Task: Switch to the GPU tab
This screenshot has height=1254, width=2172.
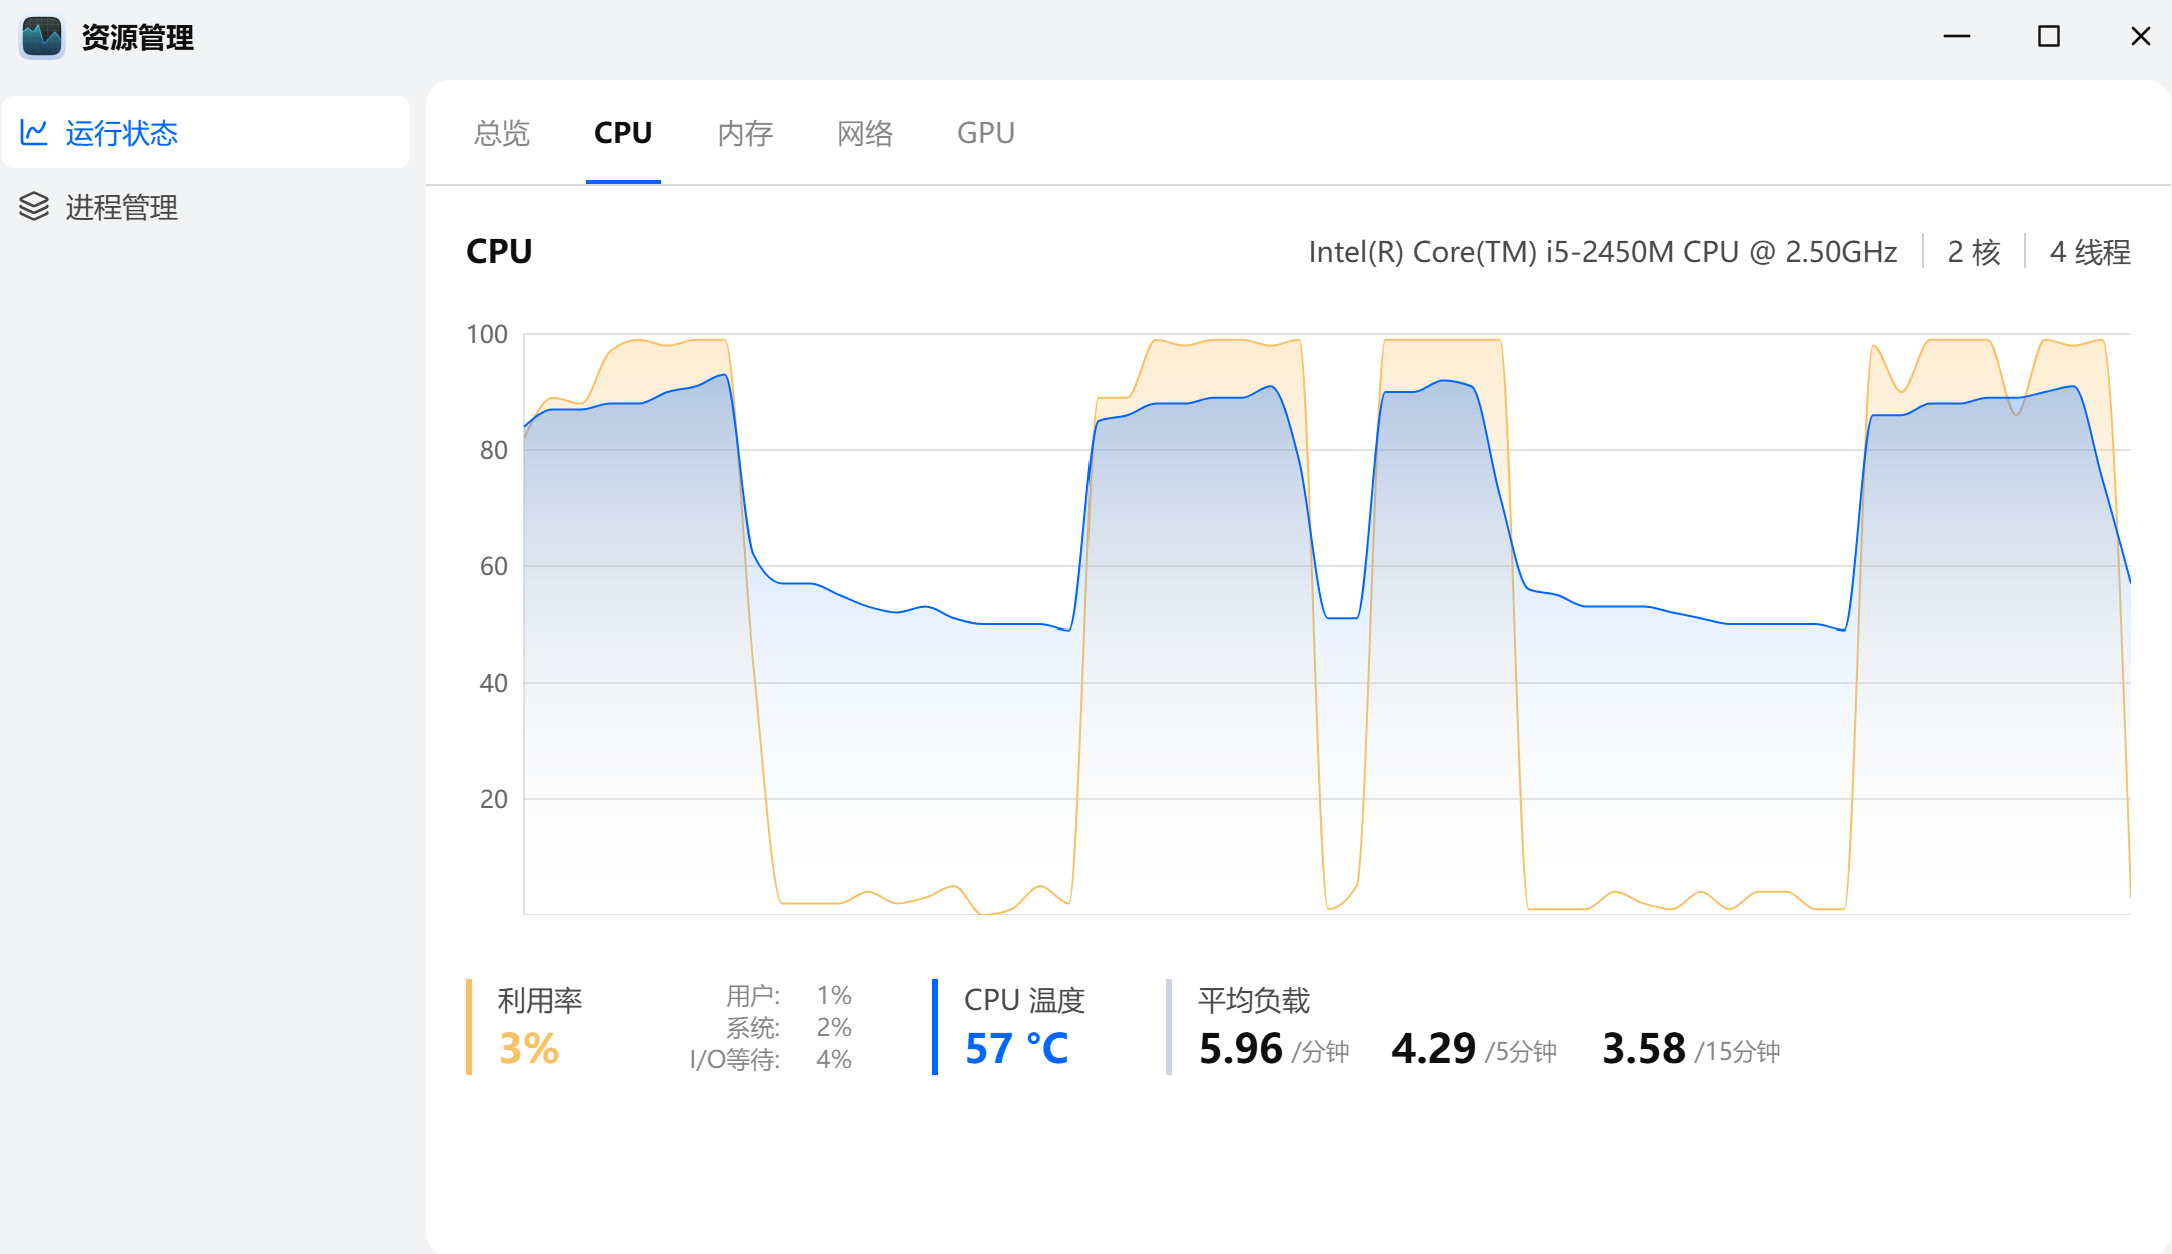Action: [x=985, y=133]
